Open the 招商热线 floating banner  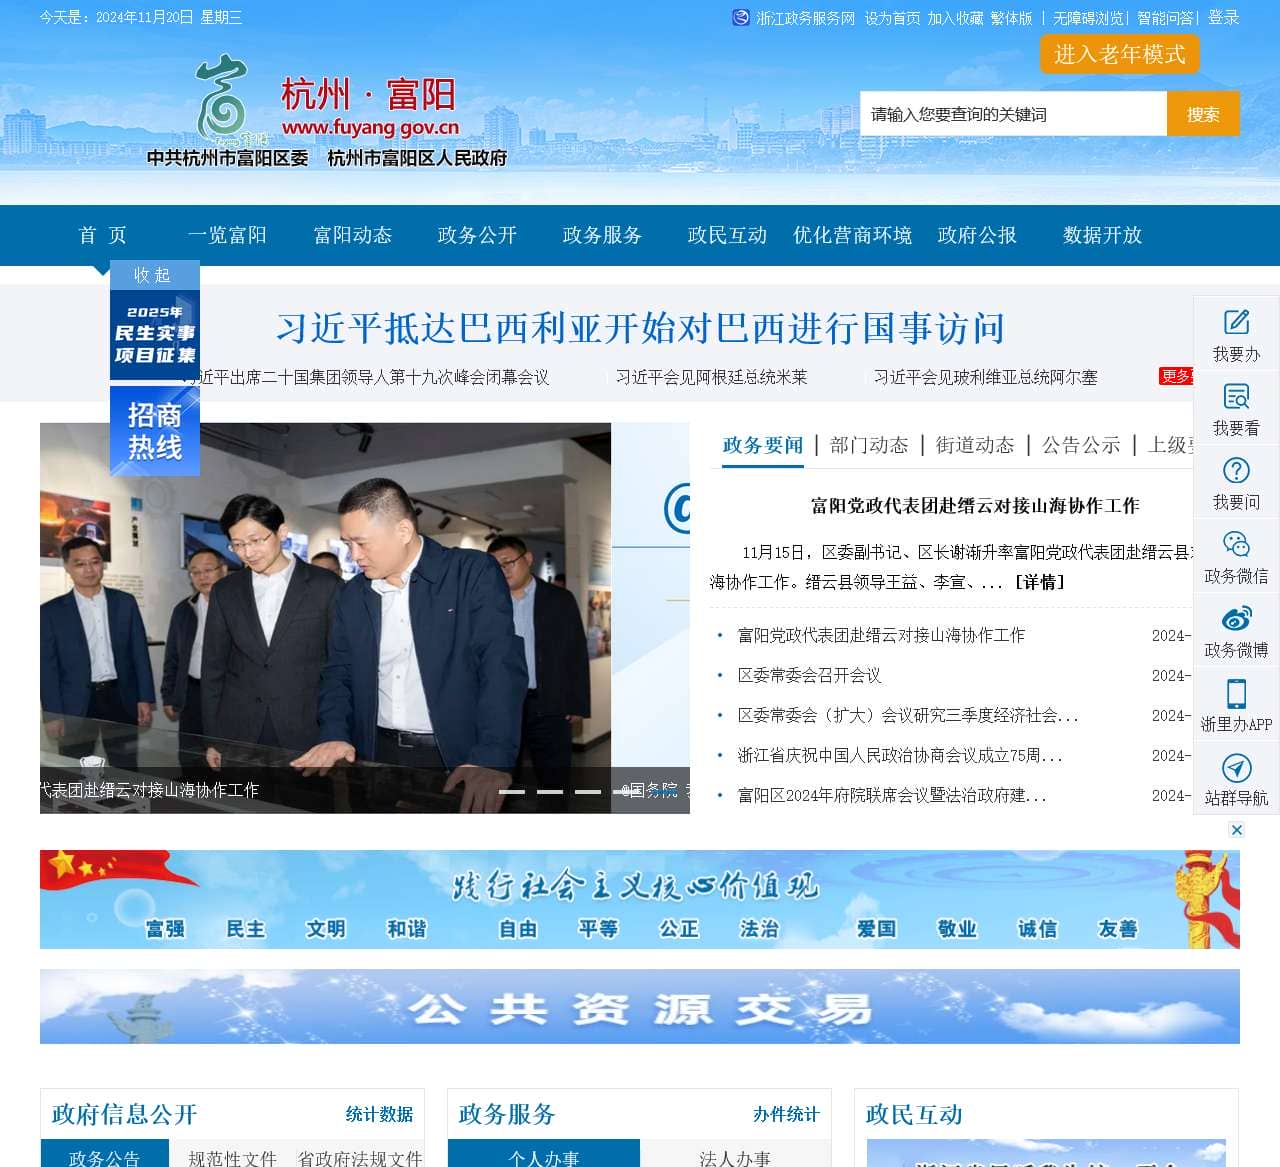click(x=155, y=431)
